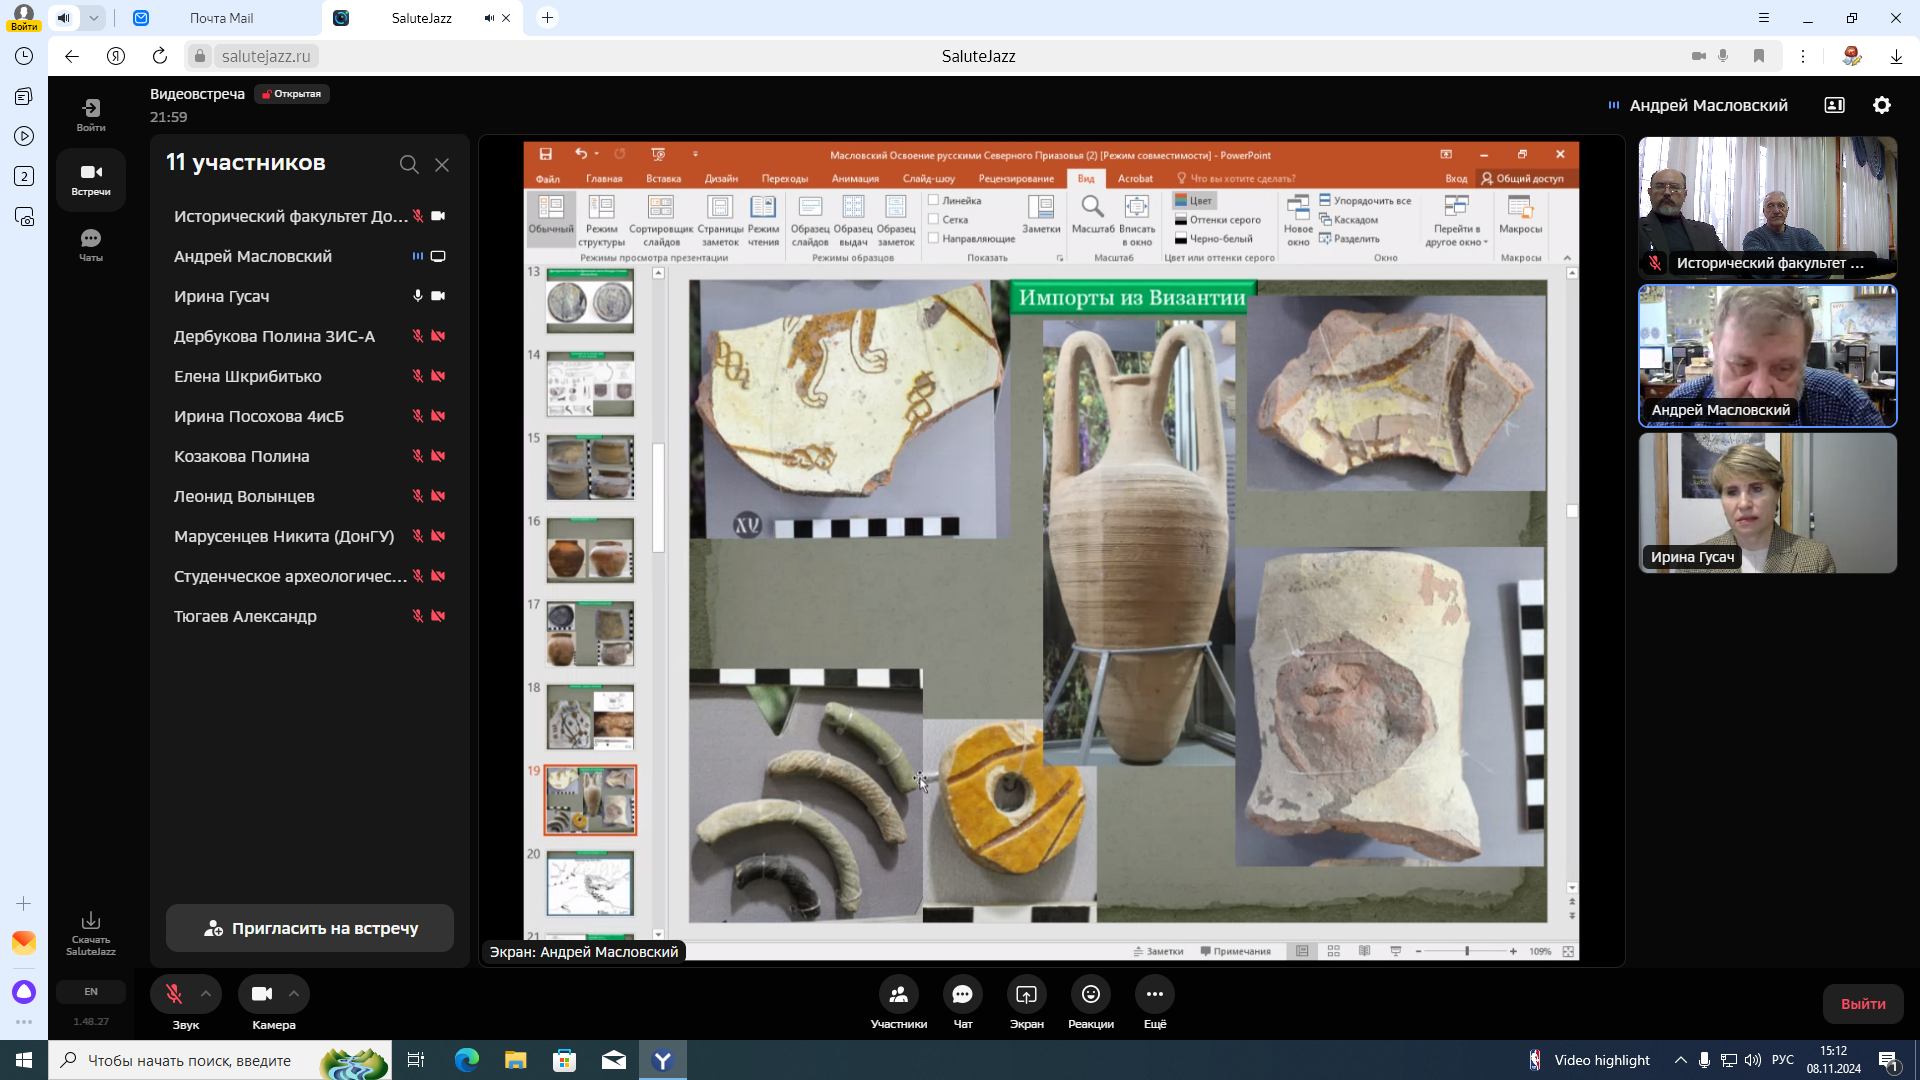Unmute the microphone Звук toggle
The height and width of the screenshot is (1080, 1920).
pos(174,994)
